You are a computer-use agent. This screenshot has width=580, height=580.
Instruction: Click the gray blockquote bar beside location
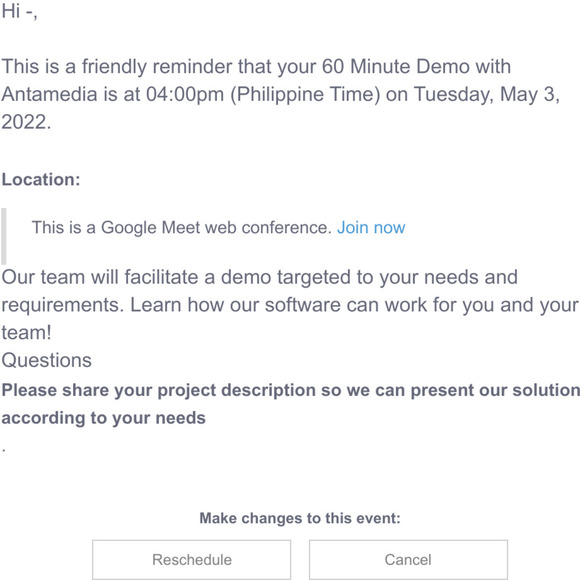[4, 236]
